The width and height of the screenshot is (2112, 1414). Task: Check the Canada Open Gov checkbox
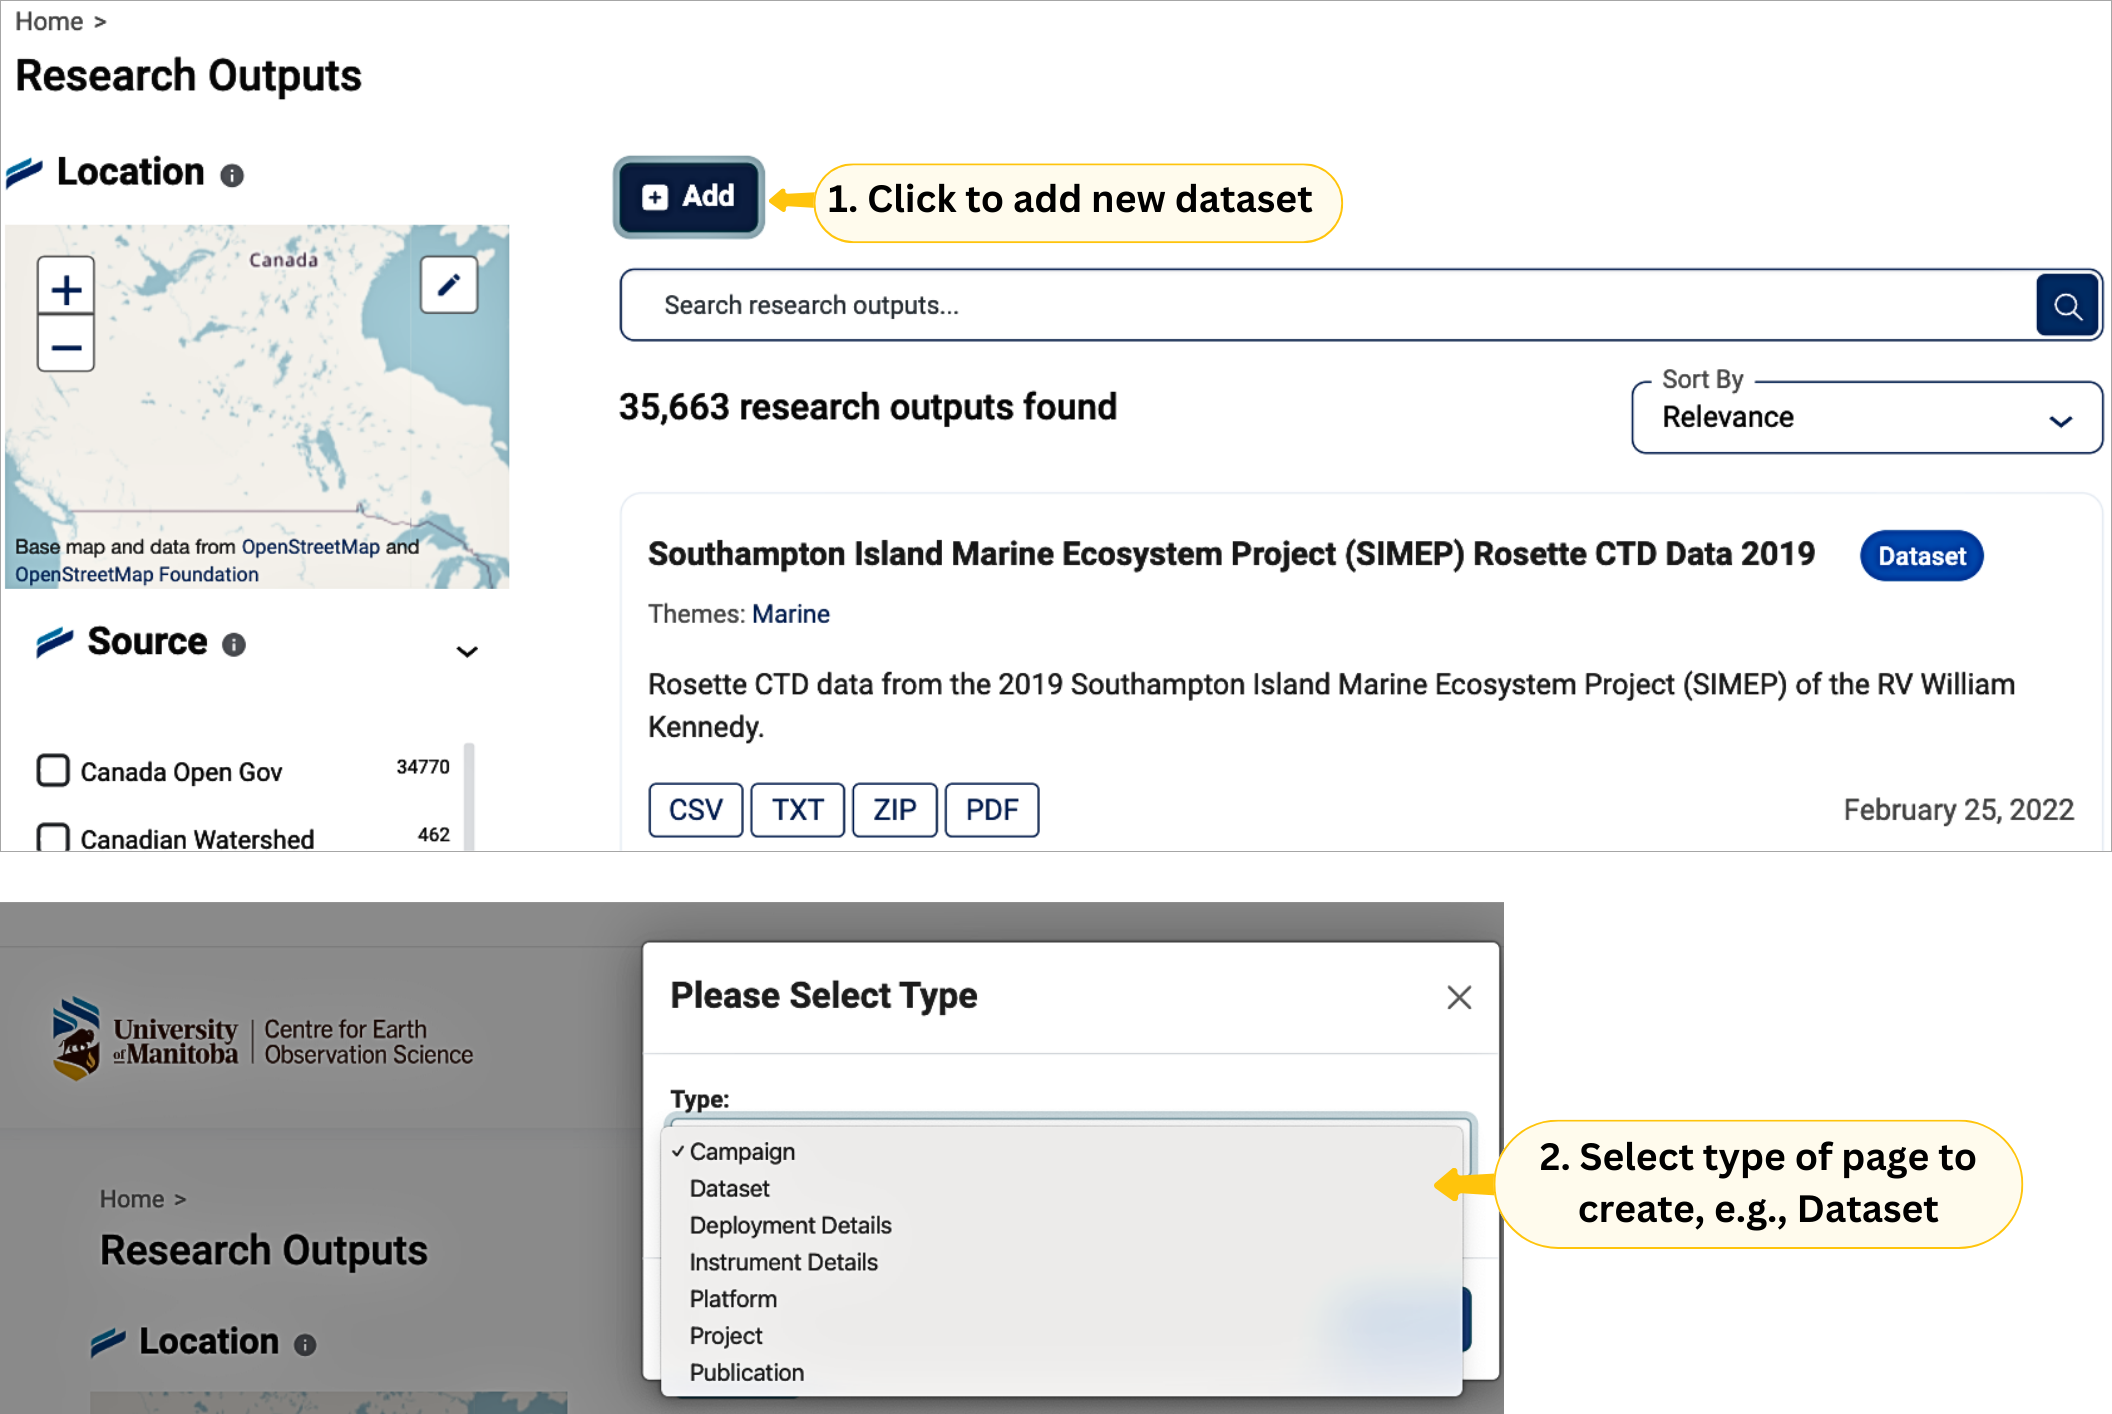click(53, 771)
